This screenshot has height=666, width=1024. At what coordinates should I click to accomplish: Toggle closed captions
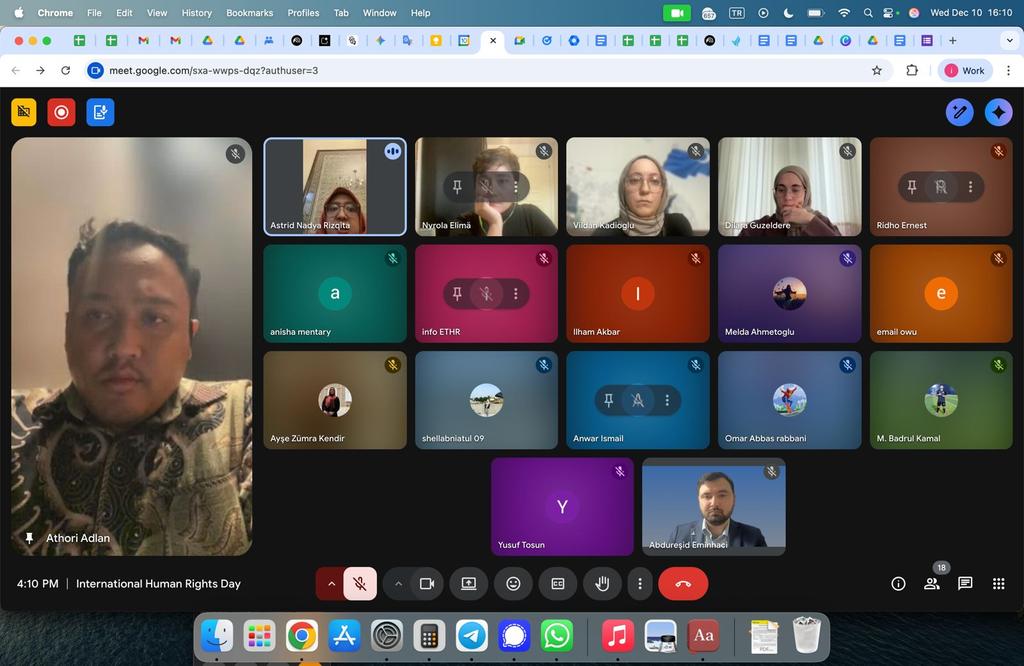click(558, 584)
